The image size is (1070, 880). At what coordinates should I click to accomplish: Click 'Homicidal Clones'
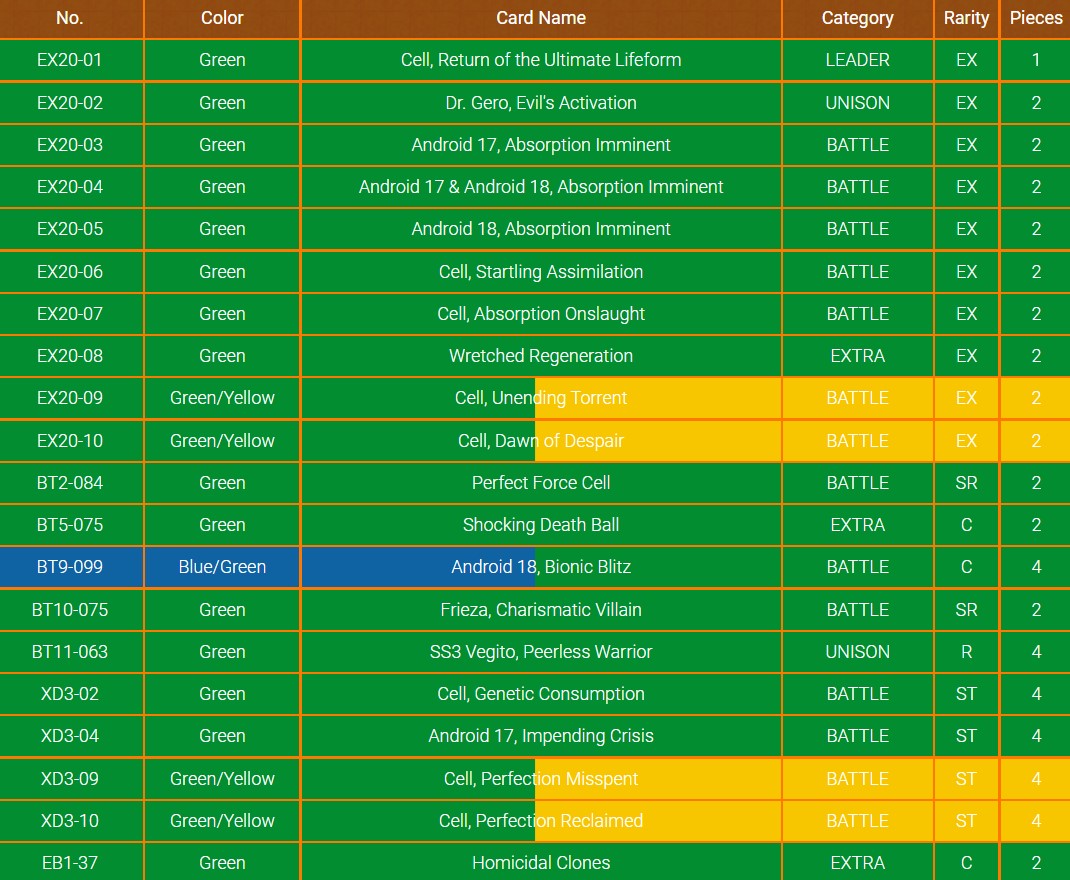(540, 864)
